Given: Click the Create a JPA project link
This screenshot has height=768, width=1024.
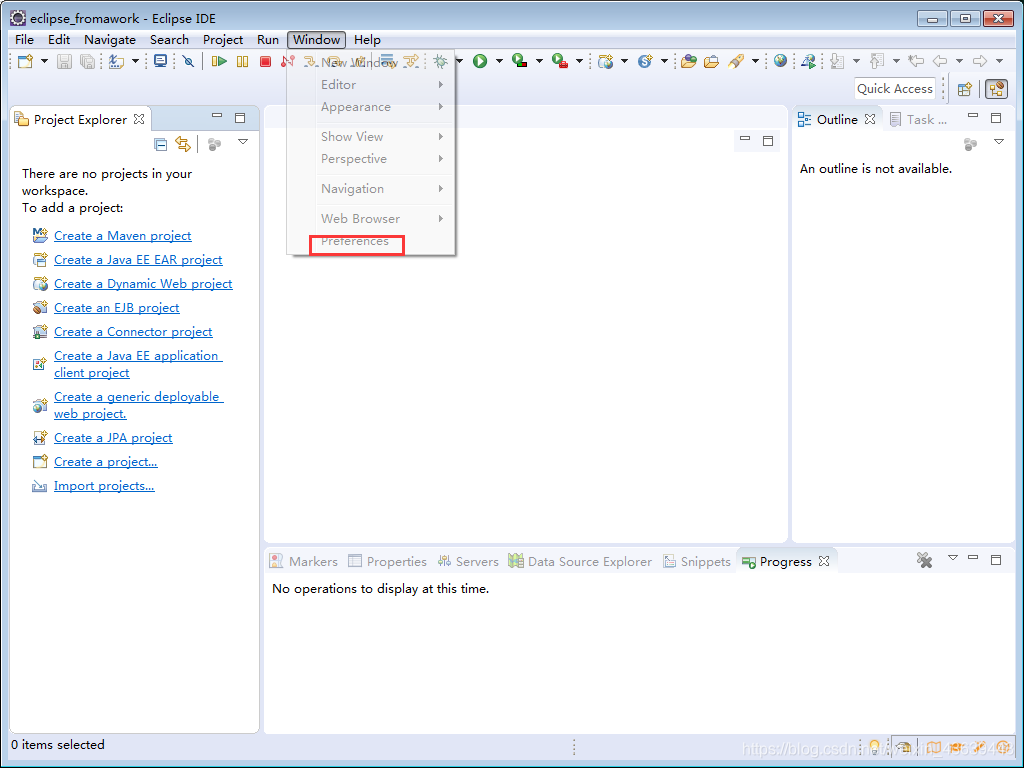Looking at the screenshot, I should (x=113, y=438).
